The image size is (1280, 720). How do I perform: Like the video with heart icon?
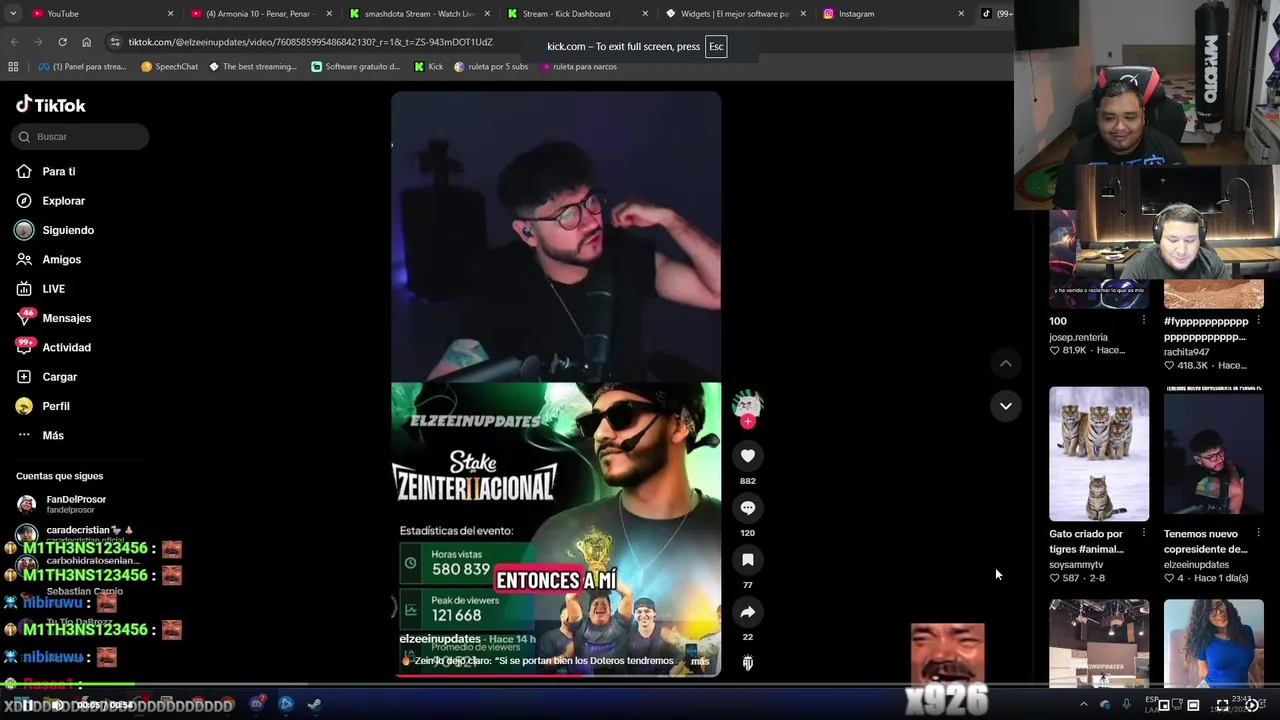pos(748,456)
